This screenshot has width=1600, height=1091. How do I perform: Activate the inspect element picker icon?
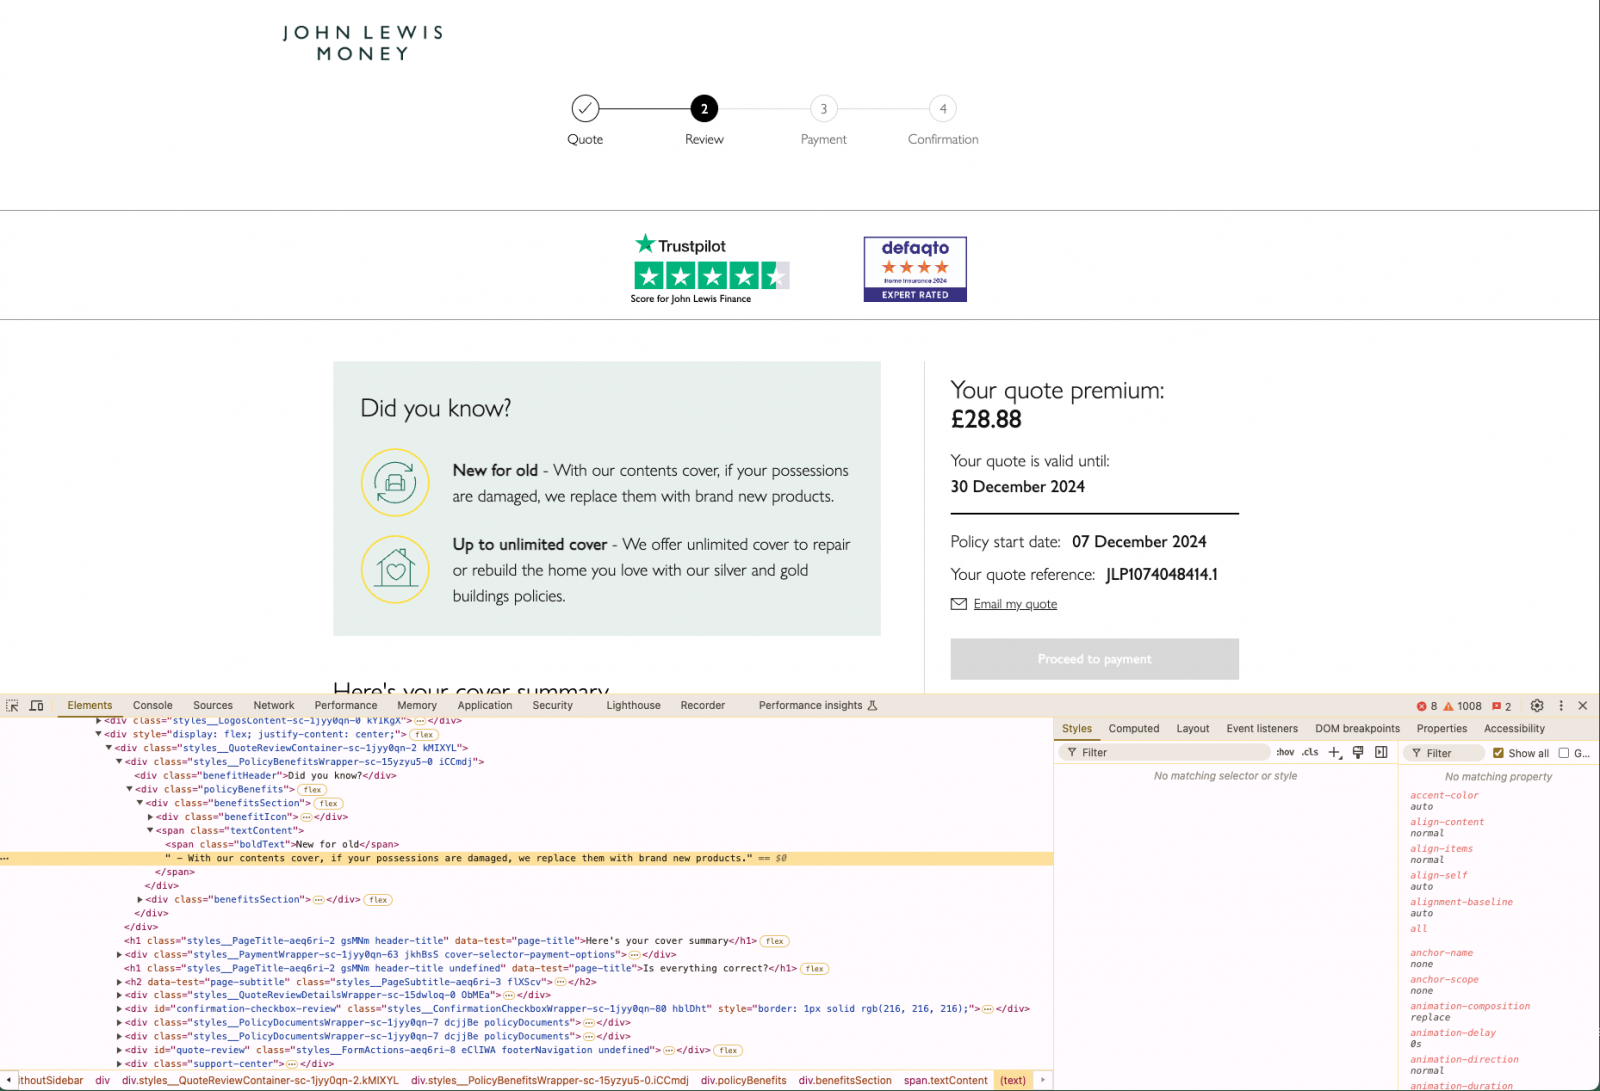coord(13,705)
